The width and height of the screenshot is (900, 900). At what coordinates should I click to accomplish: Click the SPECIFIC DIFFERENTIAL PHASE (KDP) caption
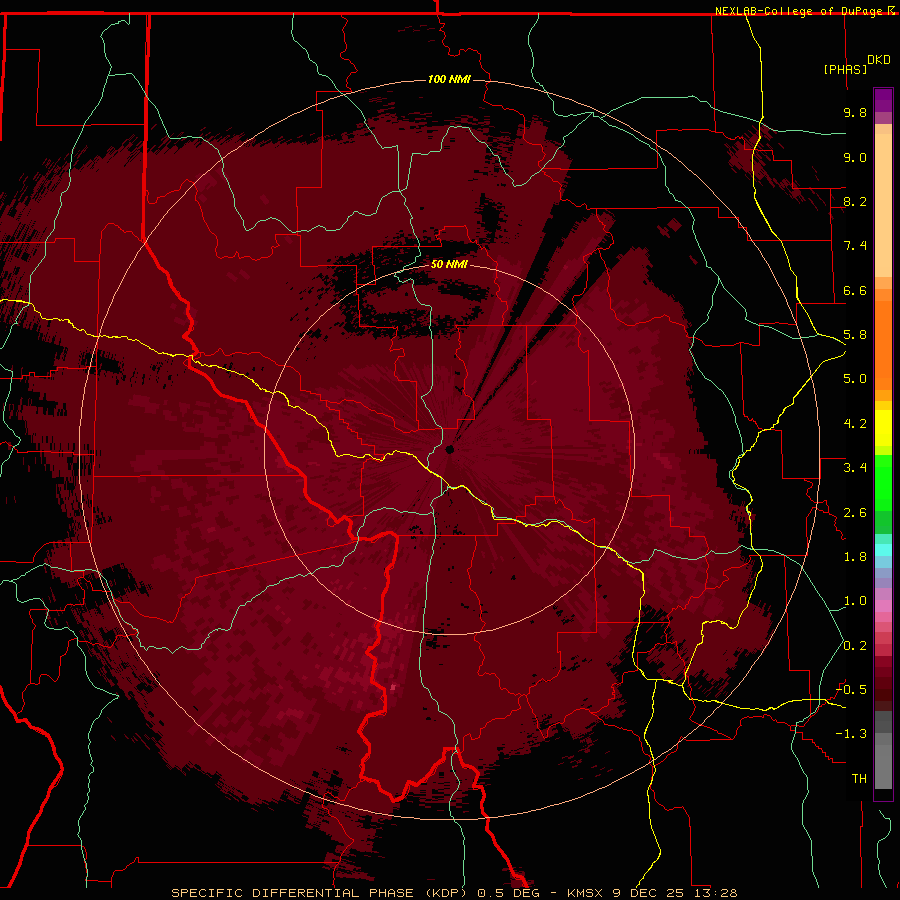tap(321, 893)
